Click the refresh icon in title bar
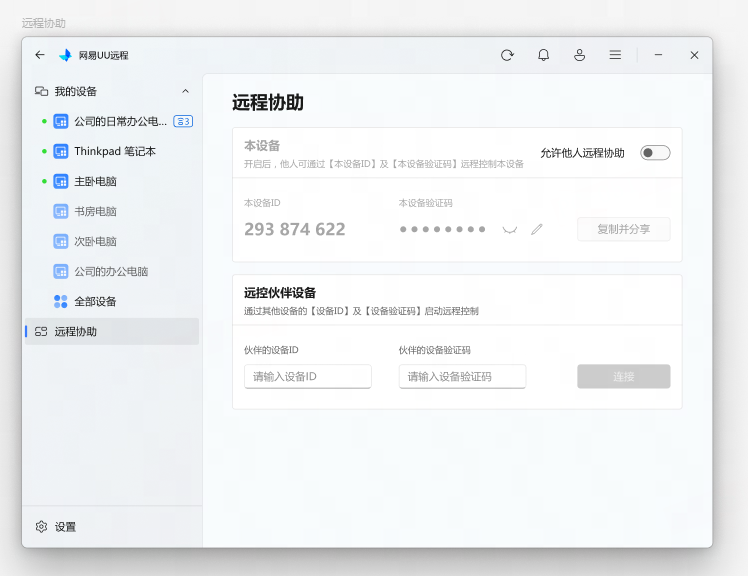The height and width of the screenshot is (576, 748). point(507,55)
